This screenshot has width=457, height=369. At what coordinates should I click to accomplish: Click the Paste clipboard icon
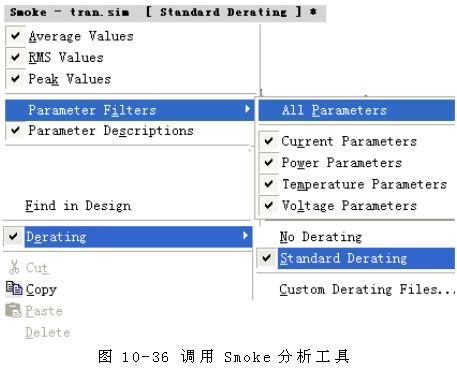13,310
